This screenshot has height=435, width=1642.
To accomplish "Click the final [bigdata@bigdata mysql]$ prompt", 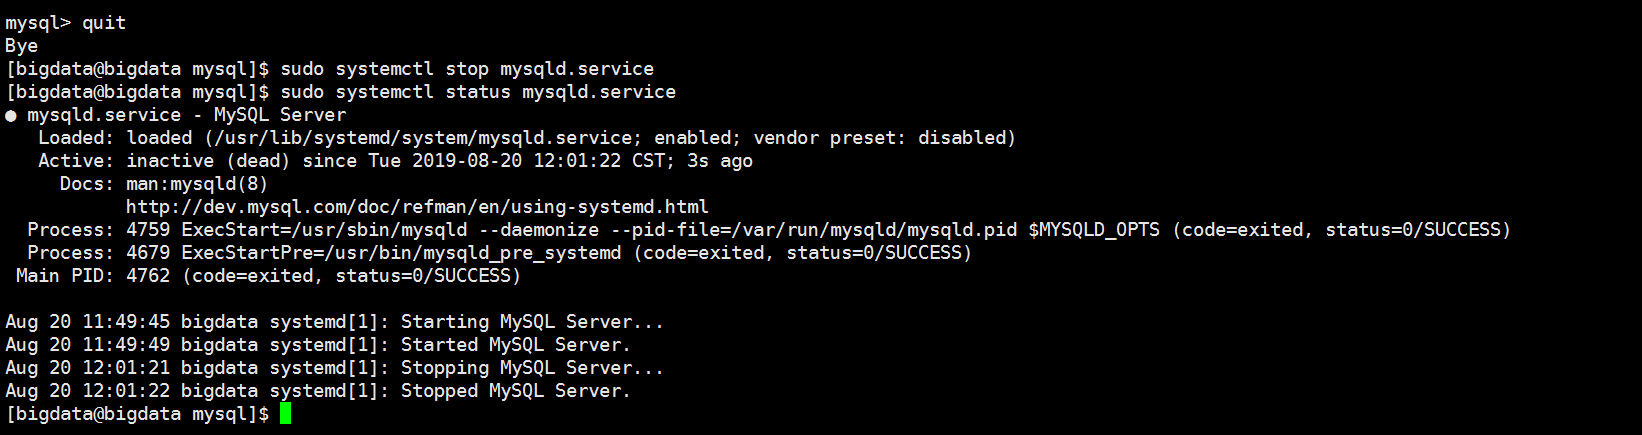I will tap(137, 414).
